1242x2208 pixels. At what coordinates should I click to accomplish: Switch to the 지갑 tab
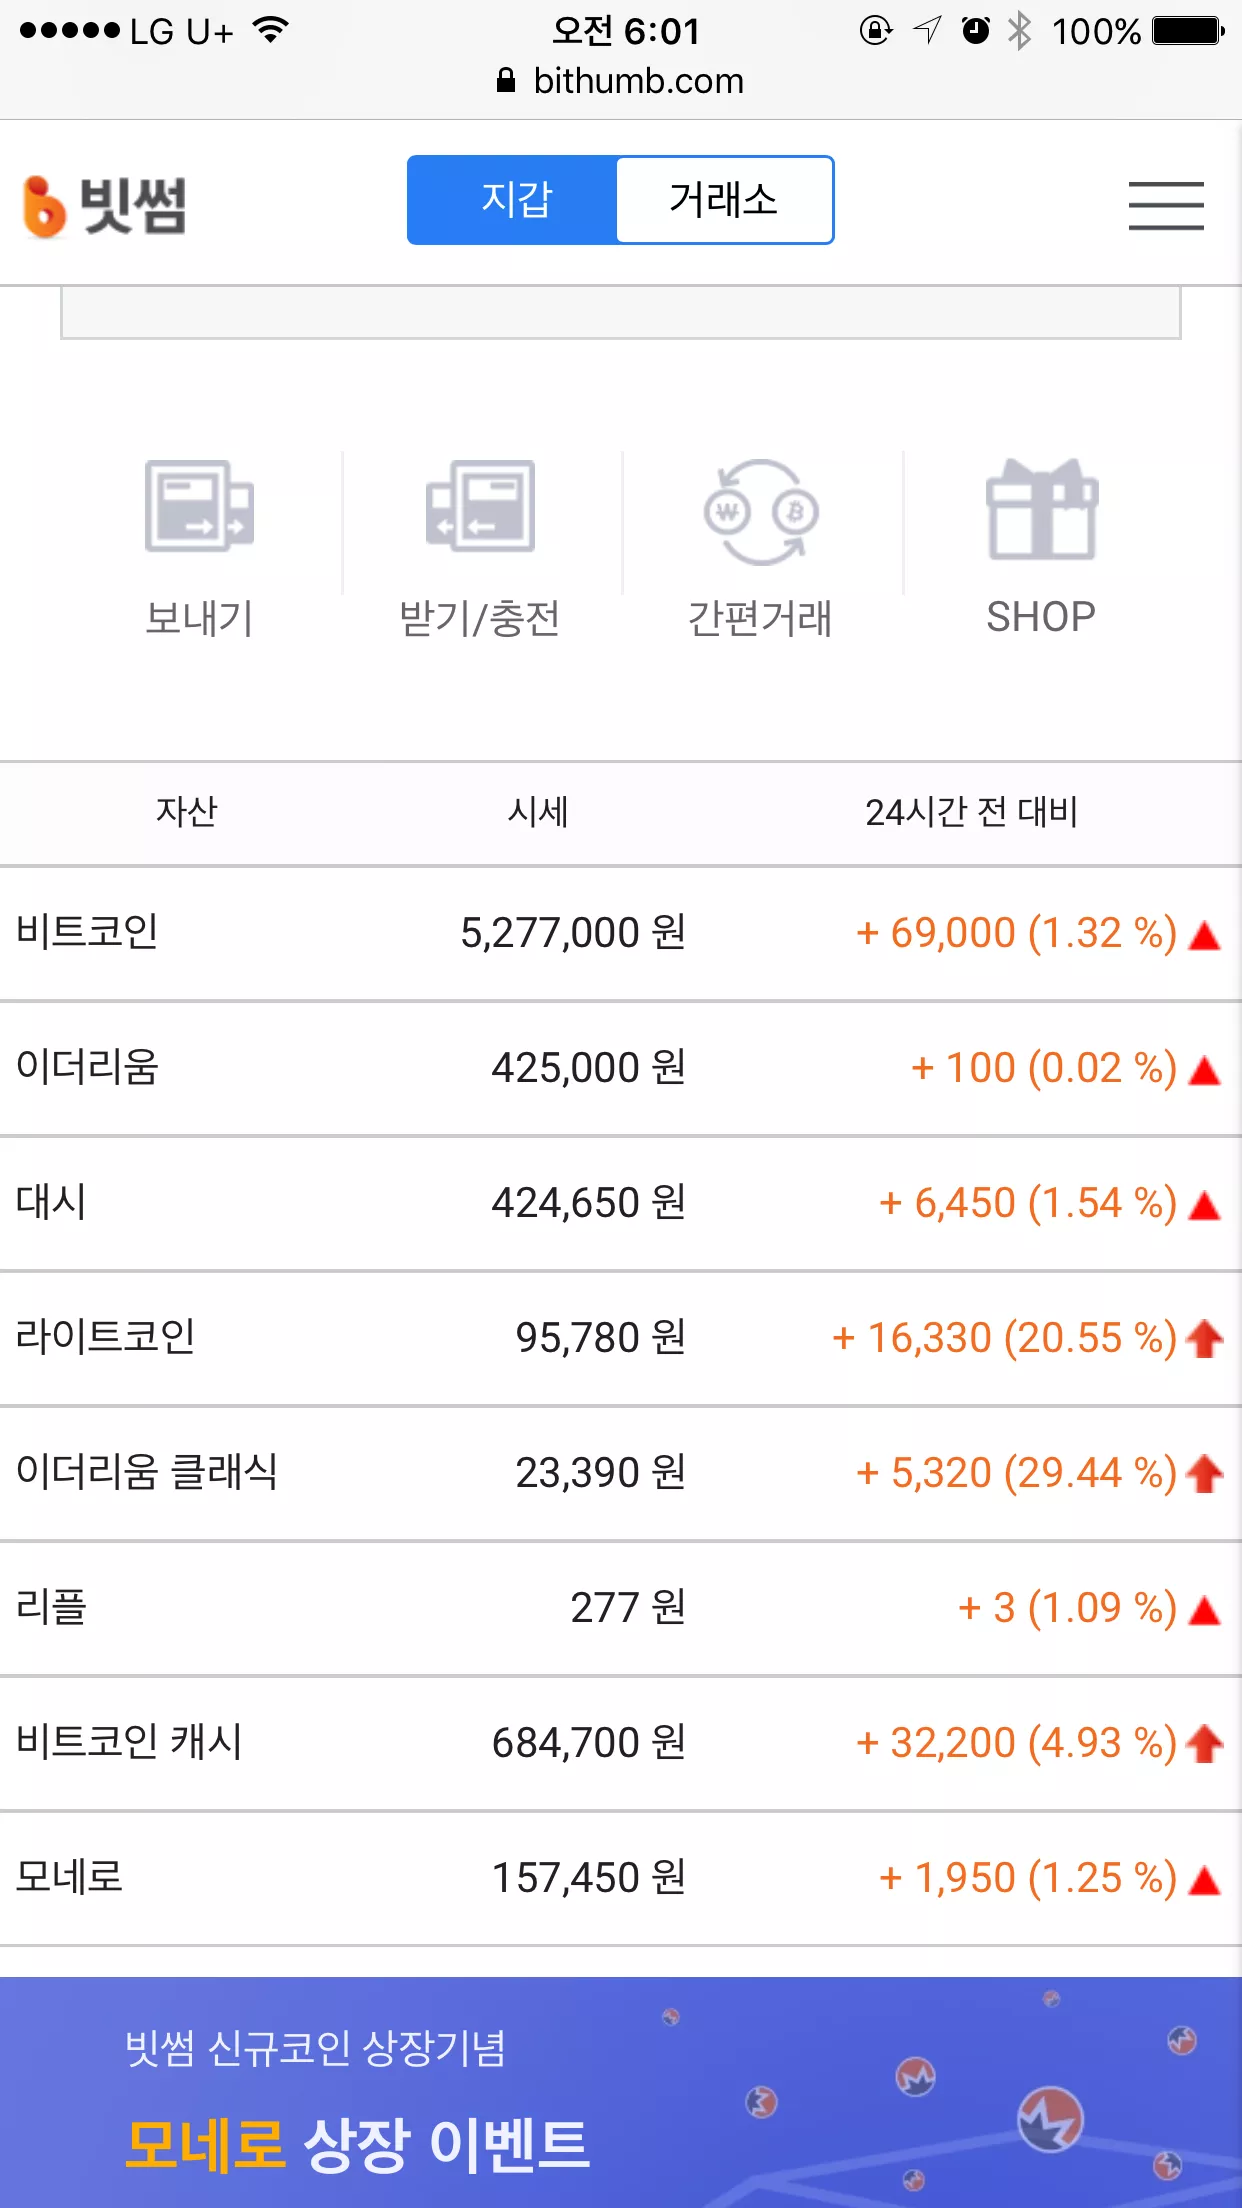pyautogui.click(x=513, y=199)
